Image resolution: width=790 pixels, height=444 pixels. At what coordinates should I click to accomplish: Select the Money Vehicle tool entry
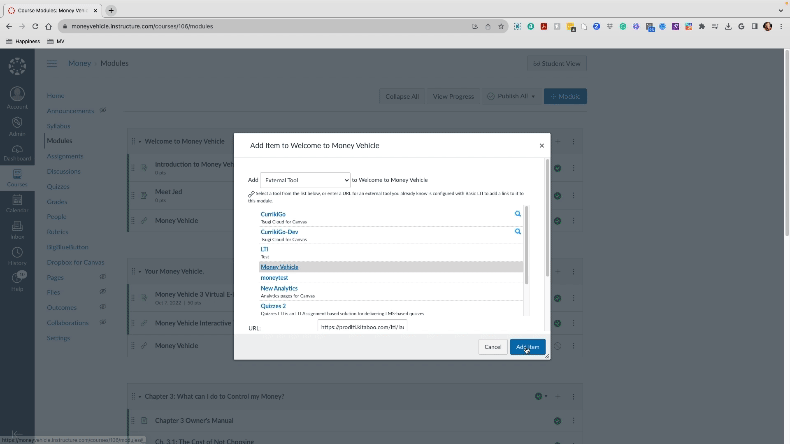pyautogui.click(x=279, y=267)
